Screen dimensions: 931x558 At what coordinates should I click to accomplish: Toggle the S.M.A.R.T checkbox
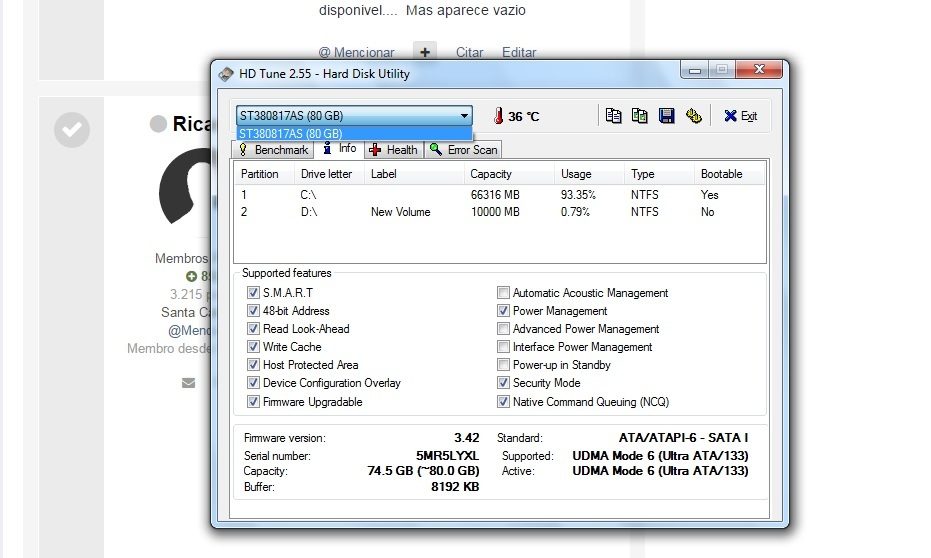click(x=253, y=293)
